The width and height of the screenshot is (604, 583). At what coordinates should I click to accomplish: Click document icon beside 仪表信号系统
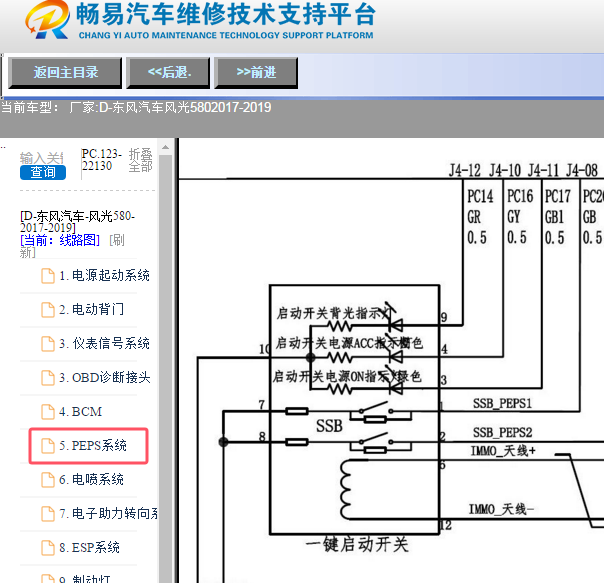48,344
